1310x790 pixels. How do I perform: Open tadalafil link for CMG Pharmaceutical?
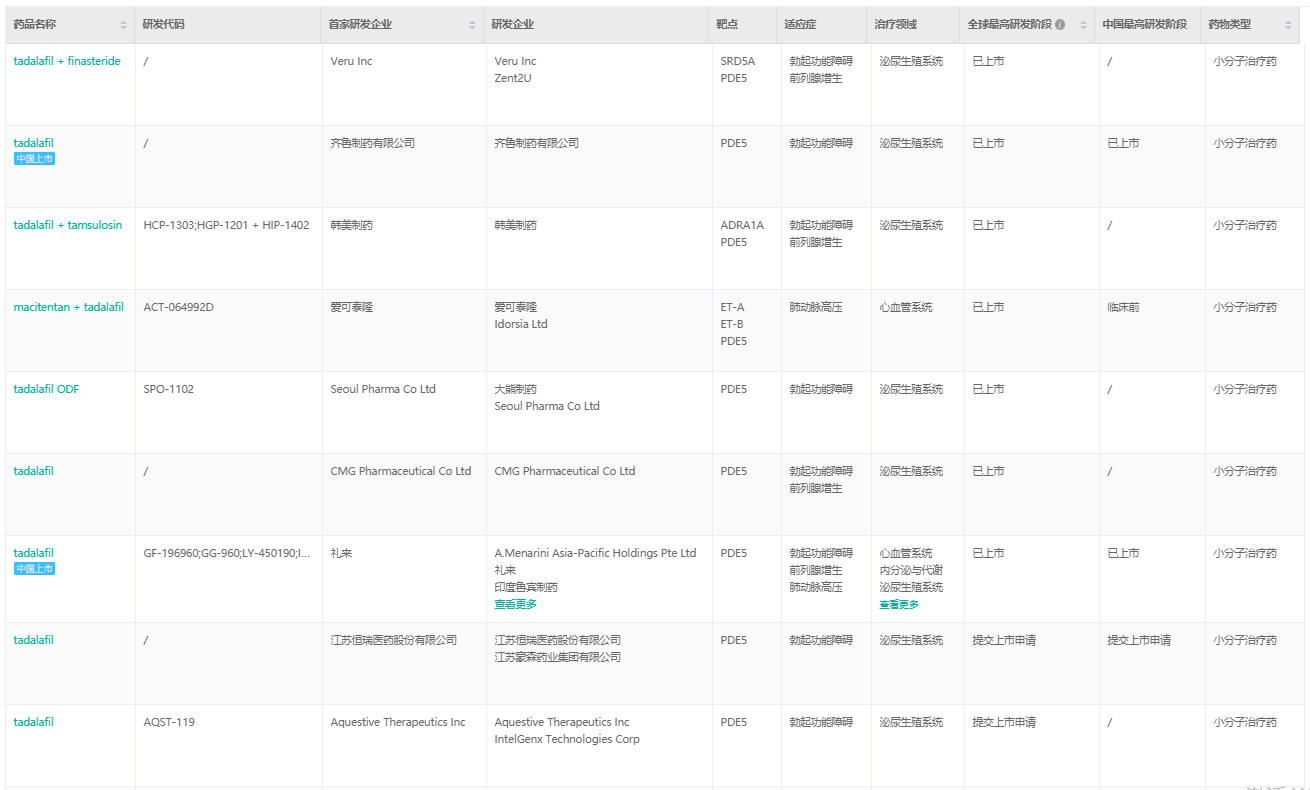pos(34,471)
